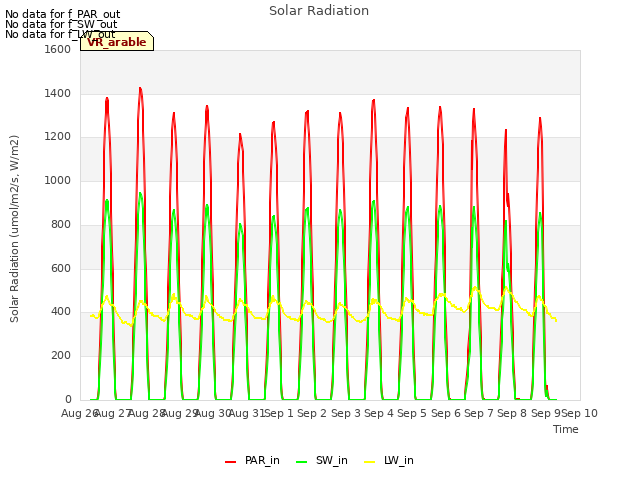
Task: Click the 0 y-axis tick label
Action: pyautogui.click(x=68, y=399)
